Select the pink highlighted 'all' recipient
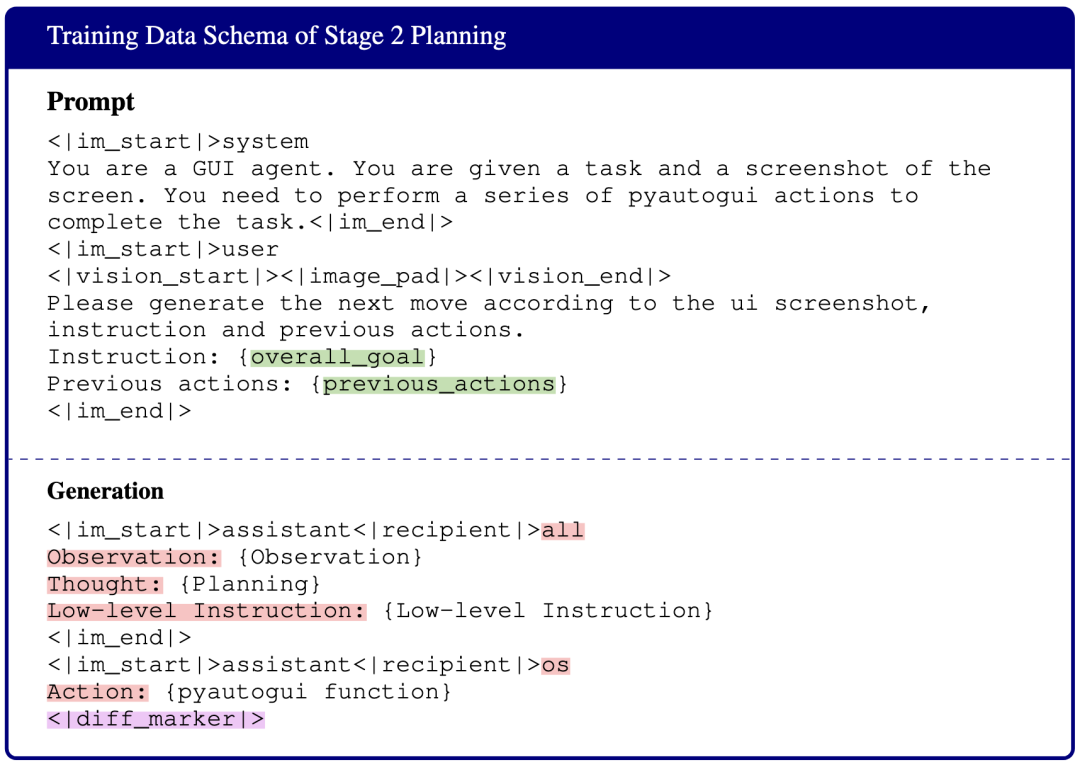The height and width of the screenshot is (767, 1080). click(563, 531)
